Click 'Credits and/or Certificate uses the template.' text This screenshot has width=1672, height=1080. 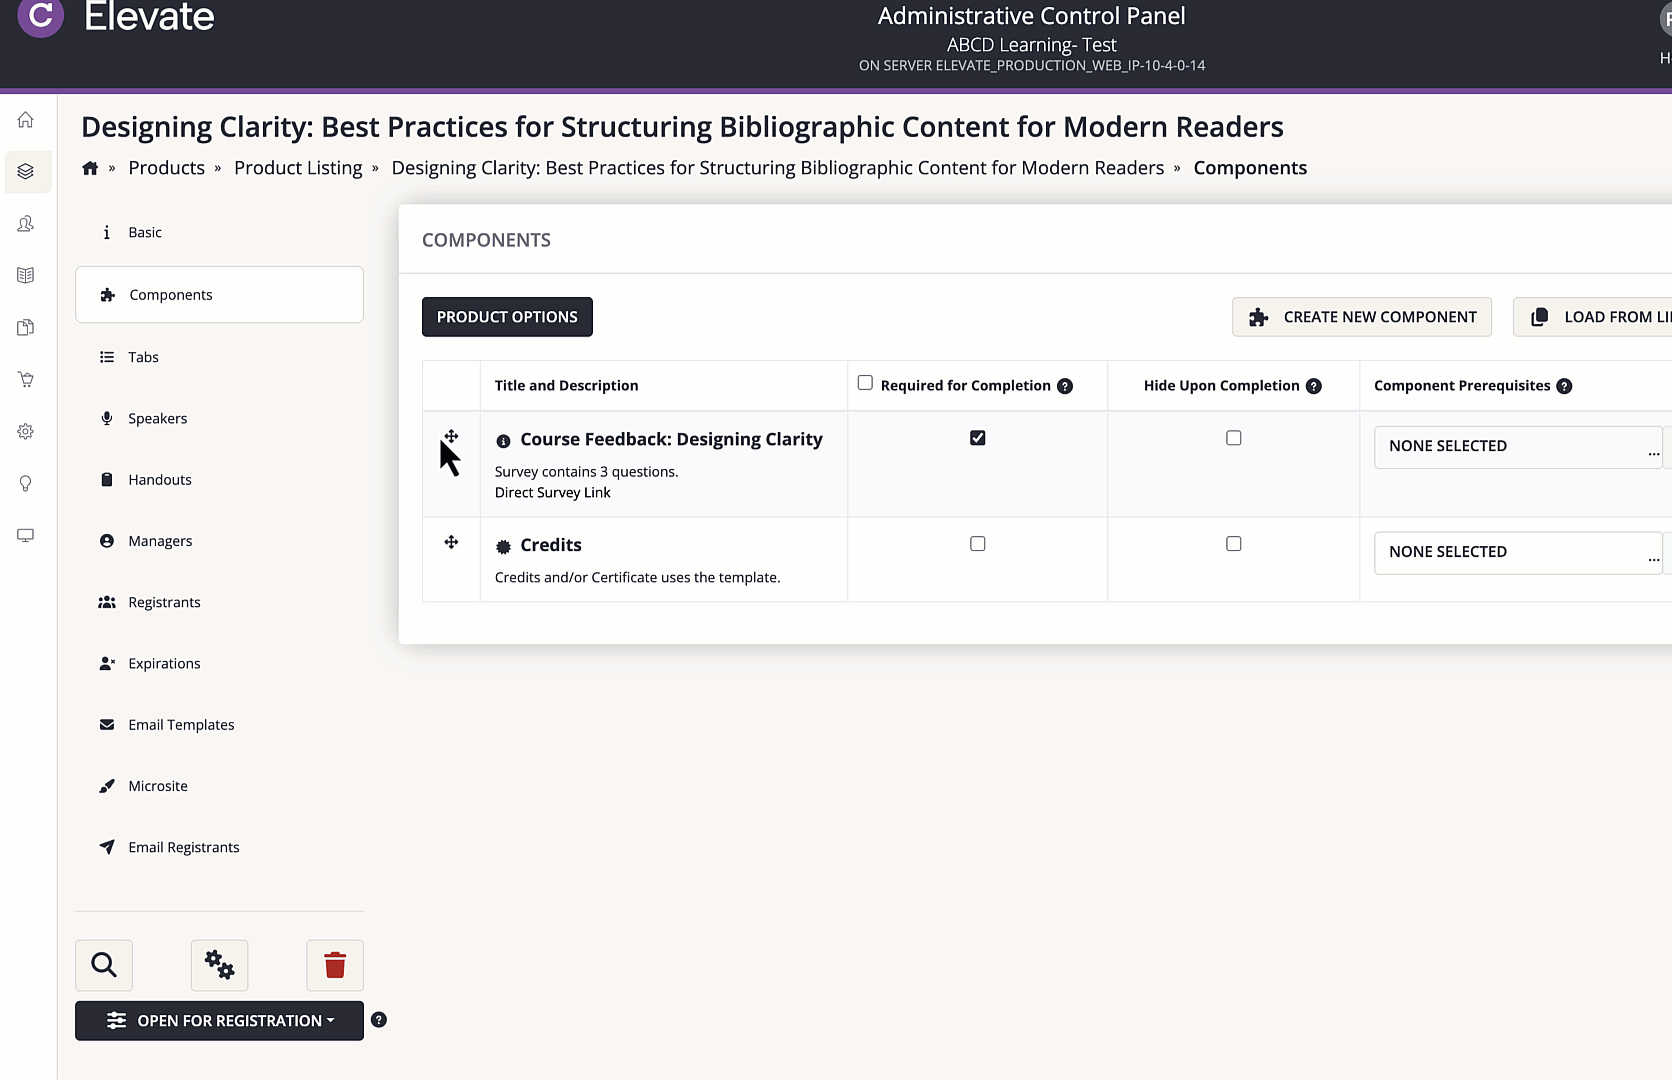pyautogui.click(x=637, y=578)
